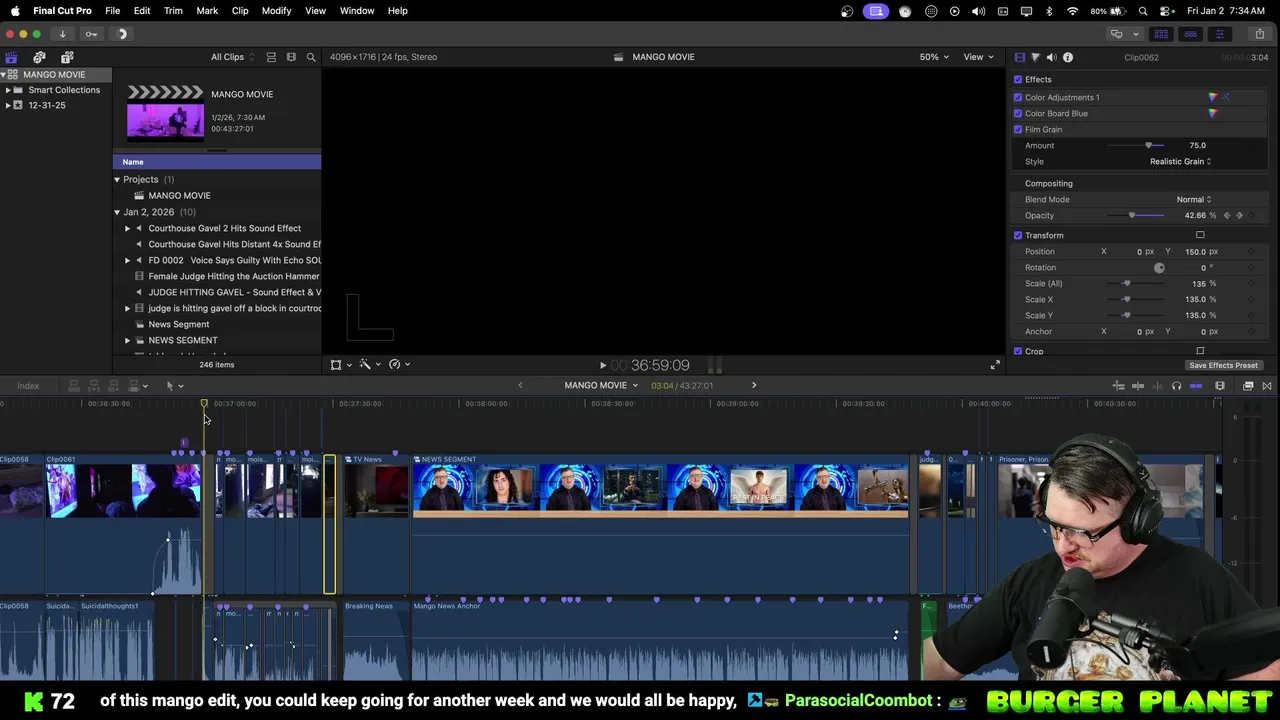Click Save Effects Preset button
1280x720 pixels.
(1223, 366)
